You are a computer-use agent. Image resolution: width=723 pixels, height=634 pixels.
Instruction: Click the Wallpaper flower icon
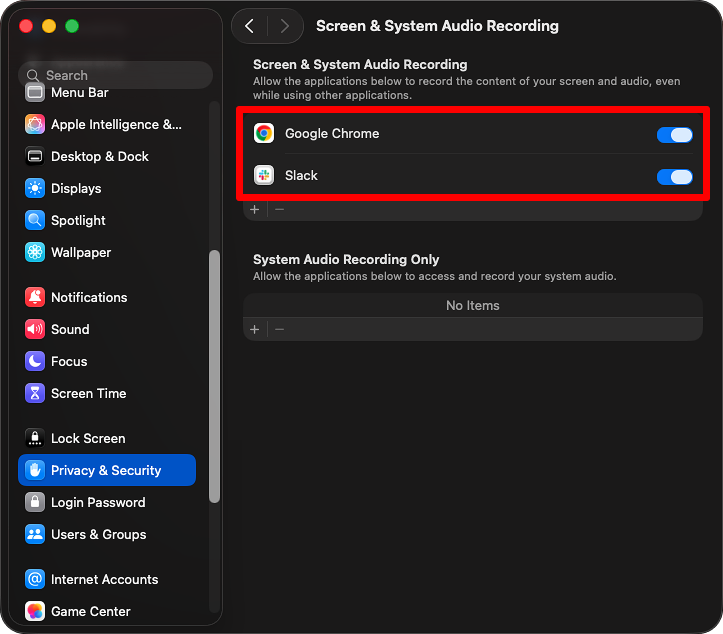tap(35, 252)
